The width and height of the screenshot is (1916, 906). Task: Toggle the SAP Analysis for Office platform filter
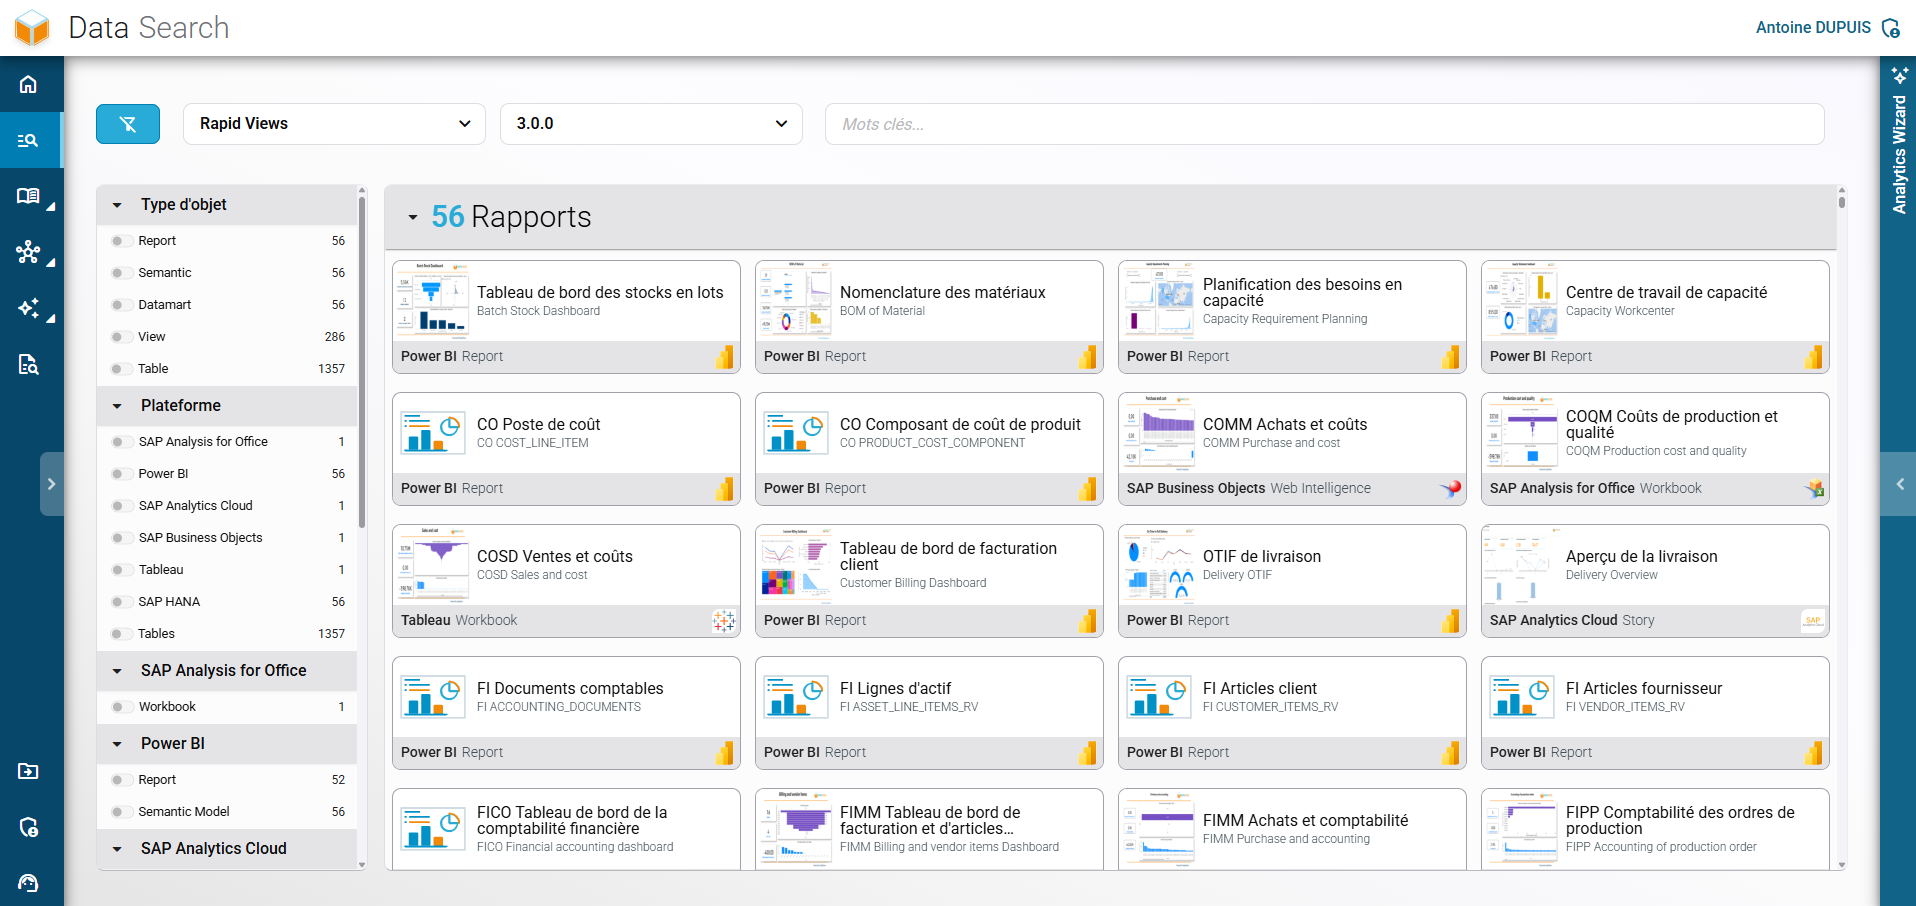coord(122,442)
